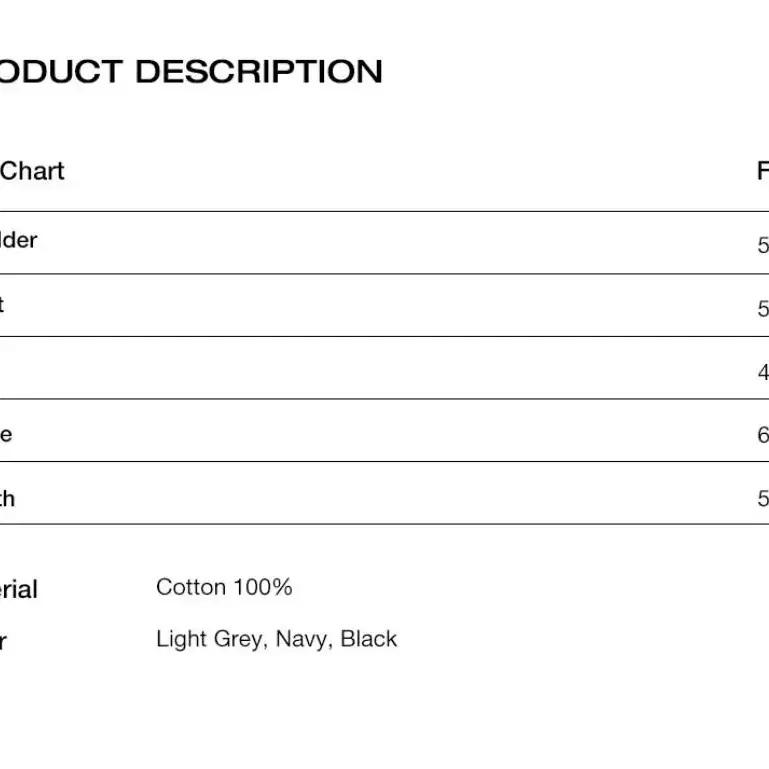Select the word Cotton in the material text
769x769 pixels.
(191, 587)
